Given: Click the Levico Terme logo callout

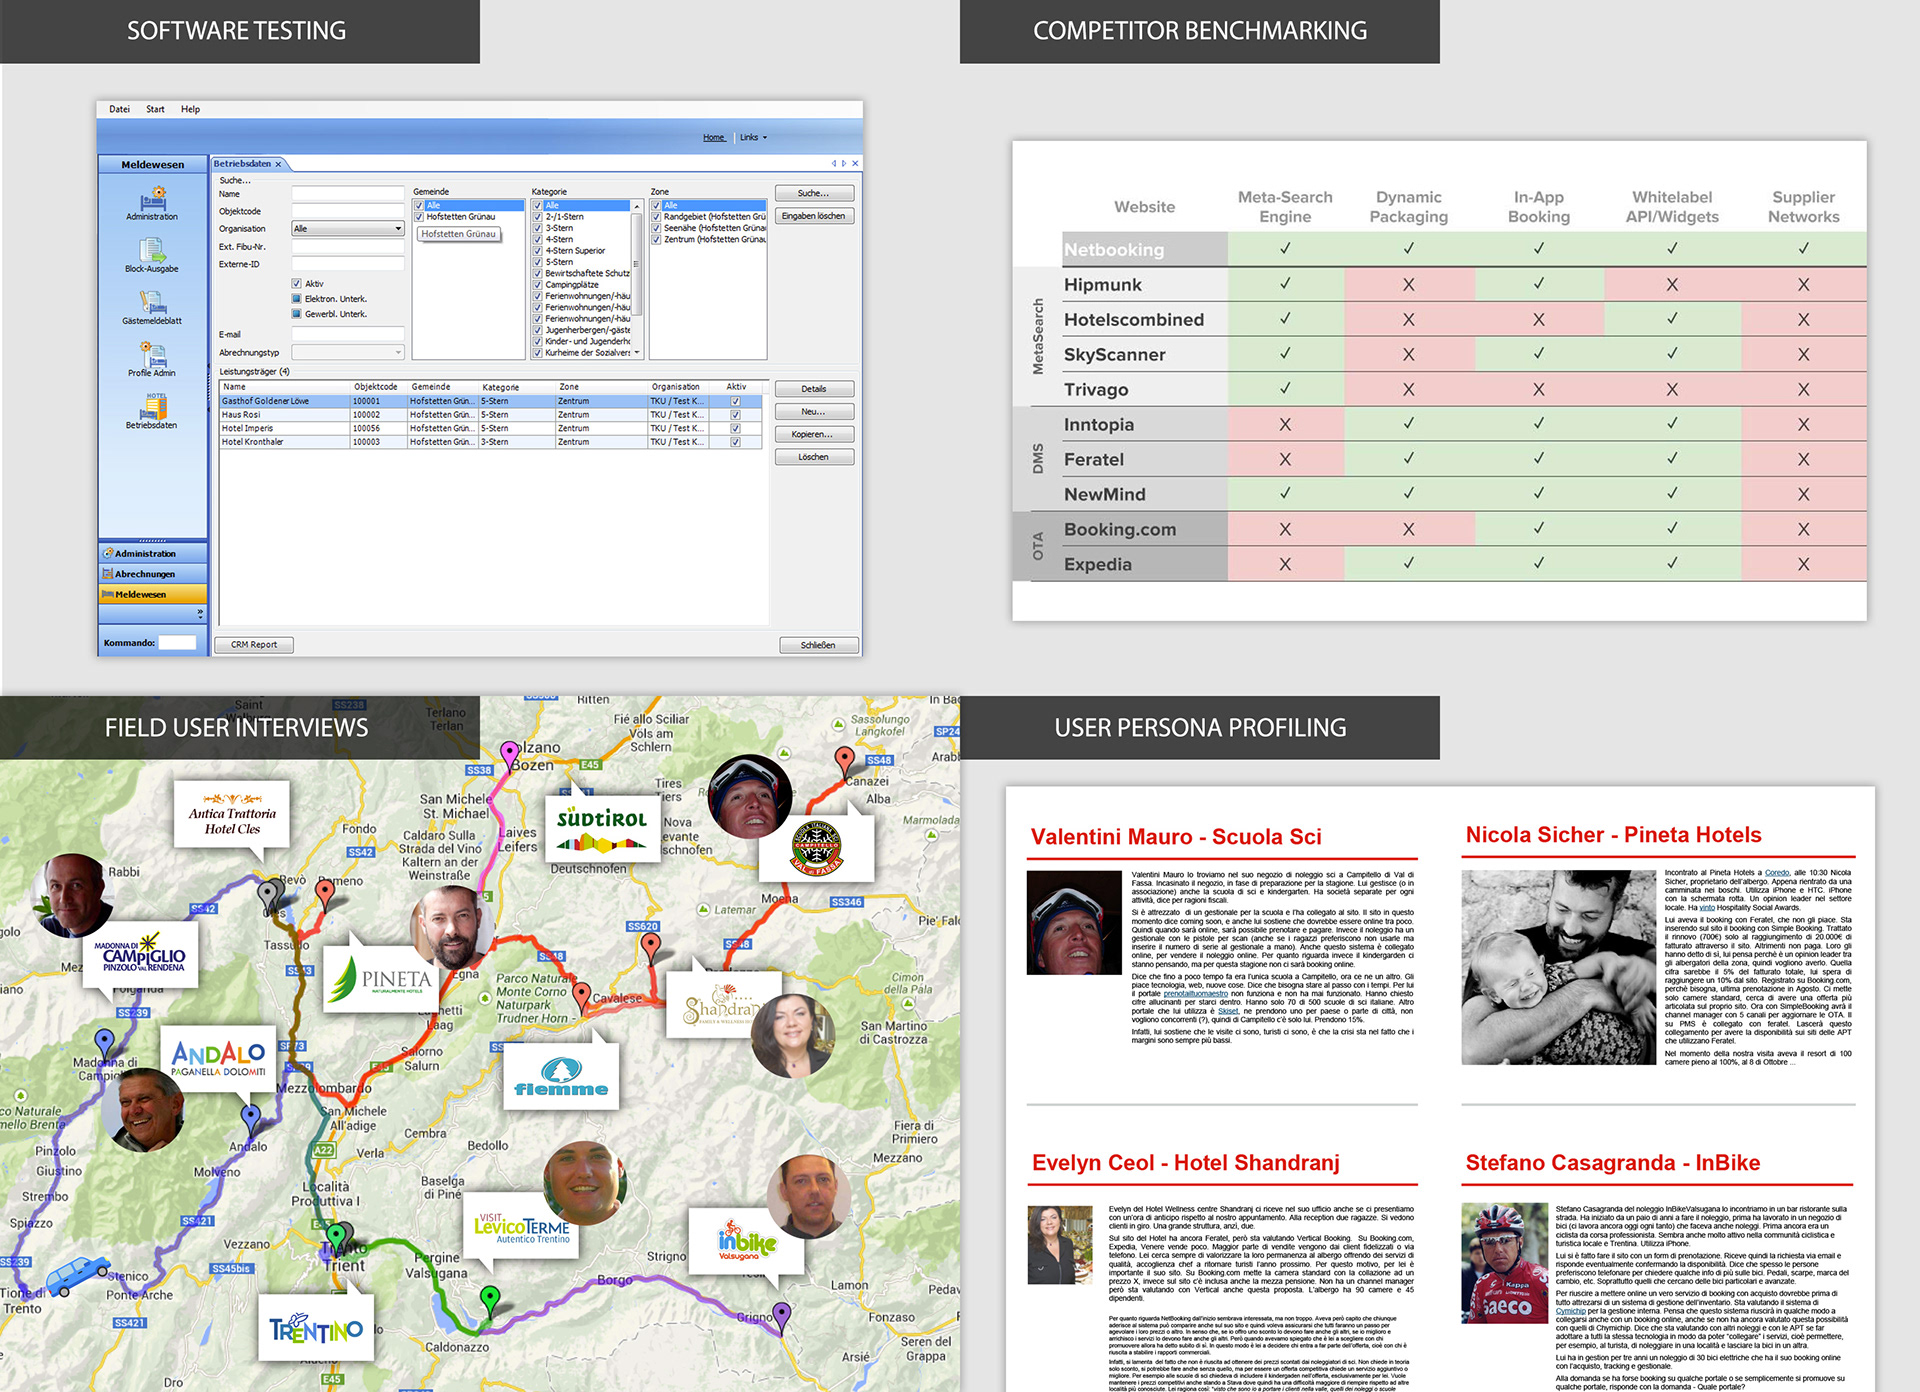Looking at the screenshot, I should coord(521,1227).
